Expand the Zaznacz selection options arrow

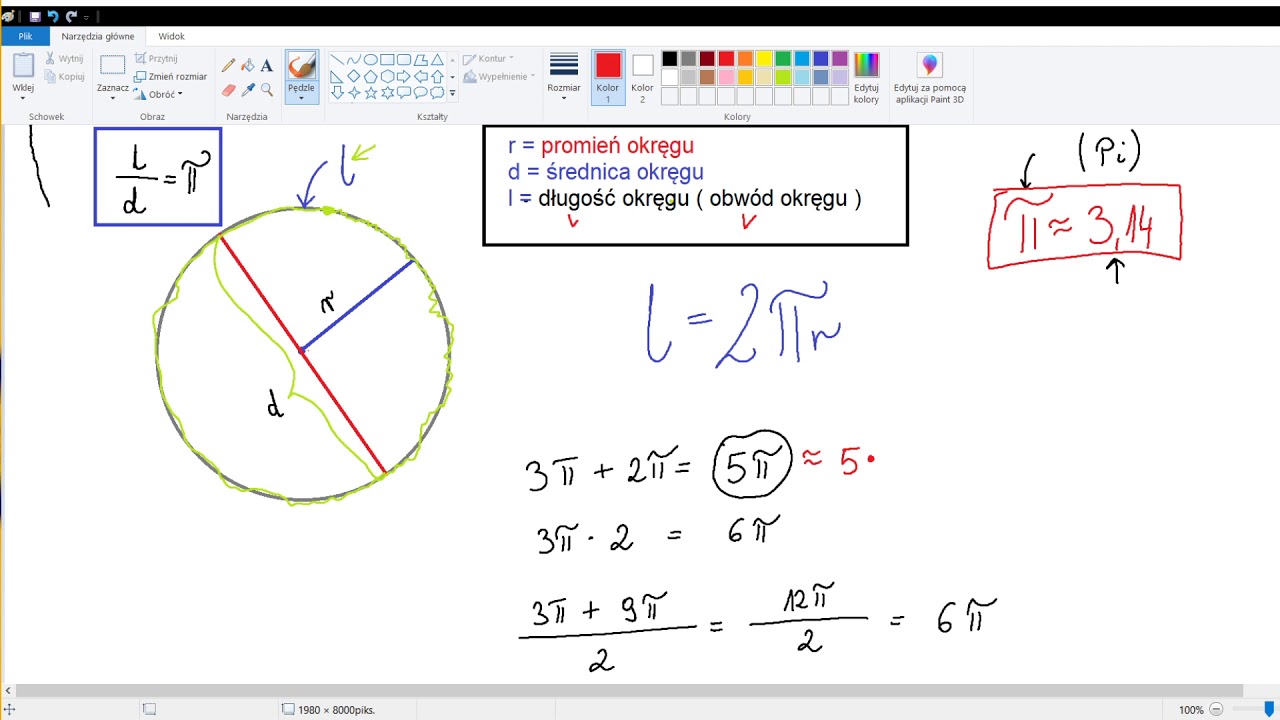click(x=112, y=98)
